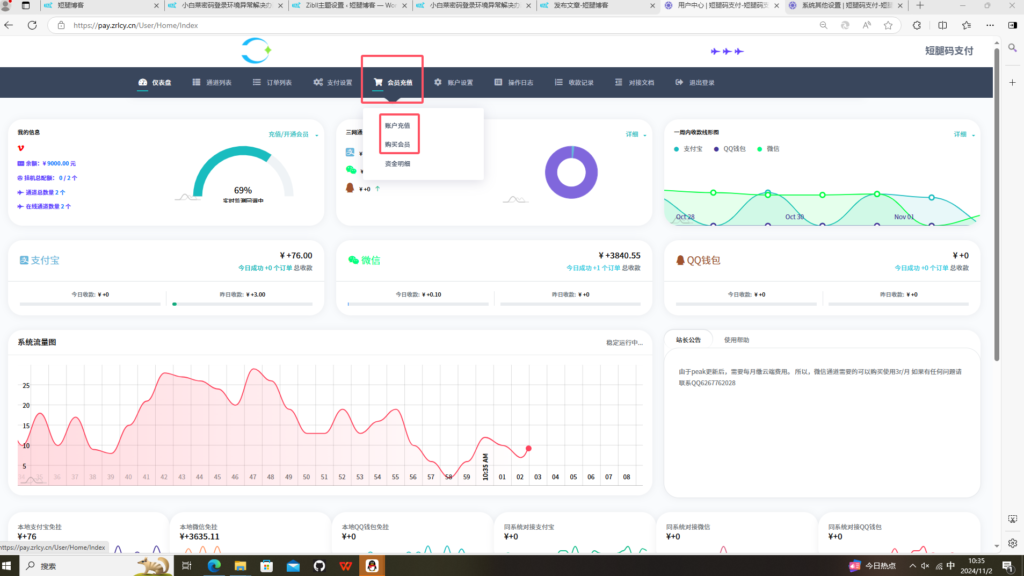Switch to the 使用帮助 tab

(x=736, y=340)
